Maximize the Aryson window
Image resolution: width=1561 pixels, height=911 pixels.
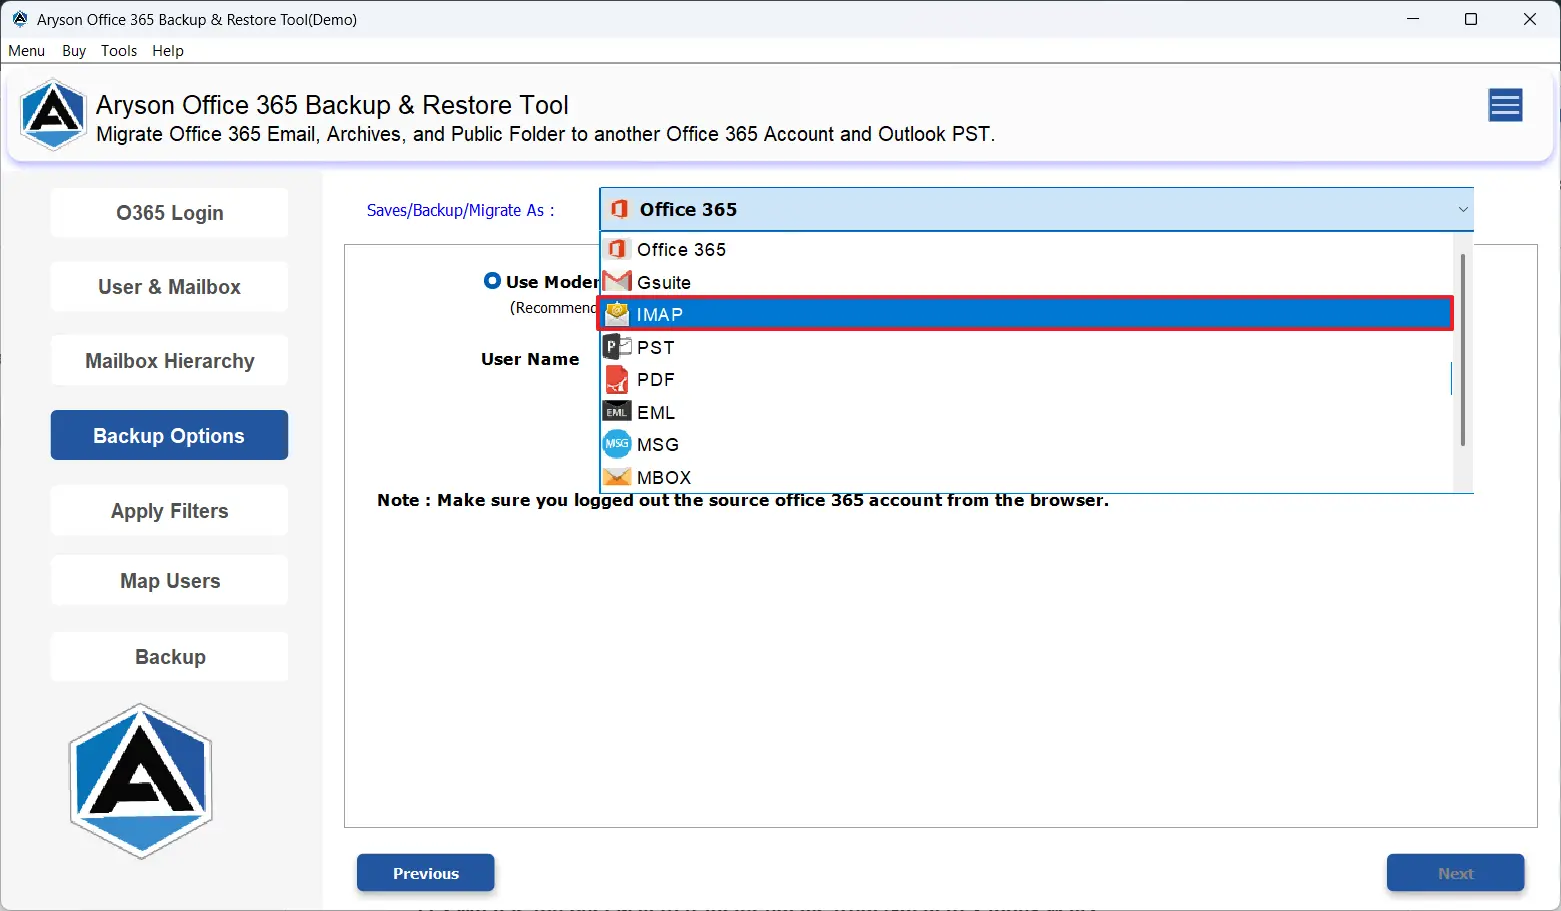[x=1471, y=19]
